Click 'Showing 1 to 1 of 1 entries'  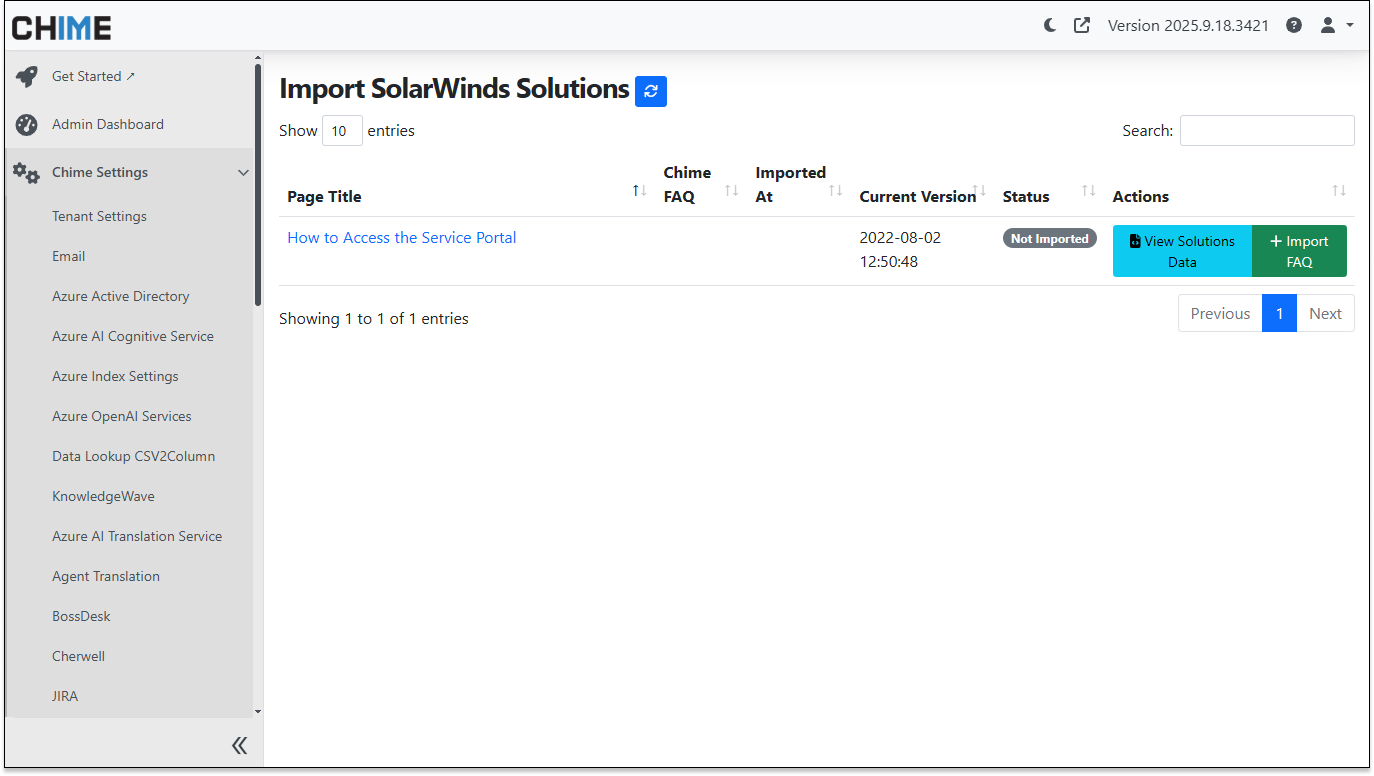point(374,319)
